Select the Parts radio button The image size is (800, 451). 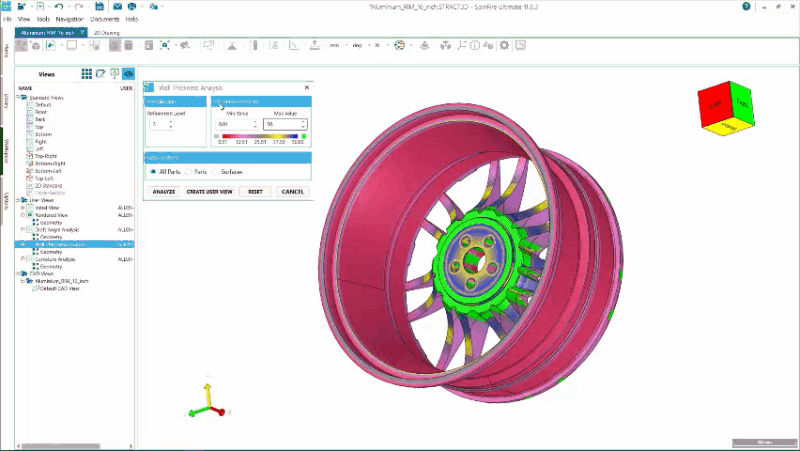pyautogui.click(x=188, y=172)
